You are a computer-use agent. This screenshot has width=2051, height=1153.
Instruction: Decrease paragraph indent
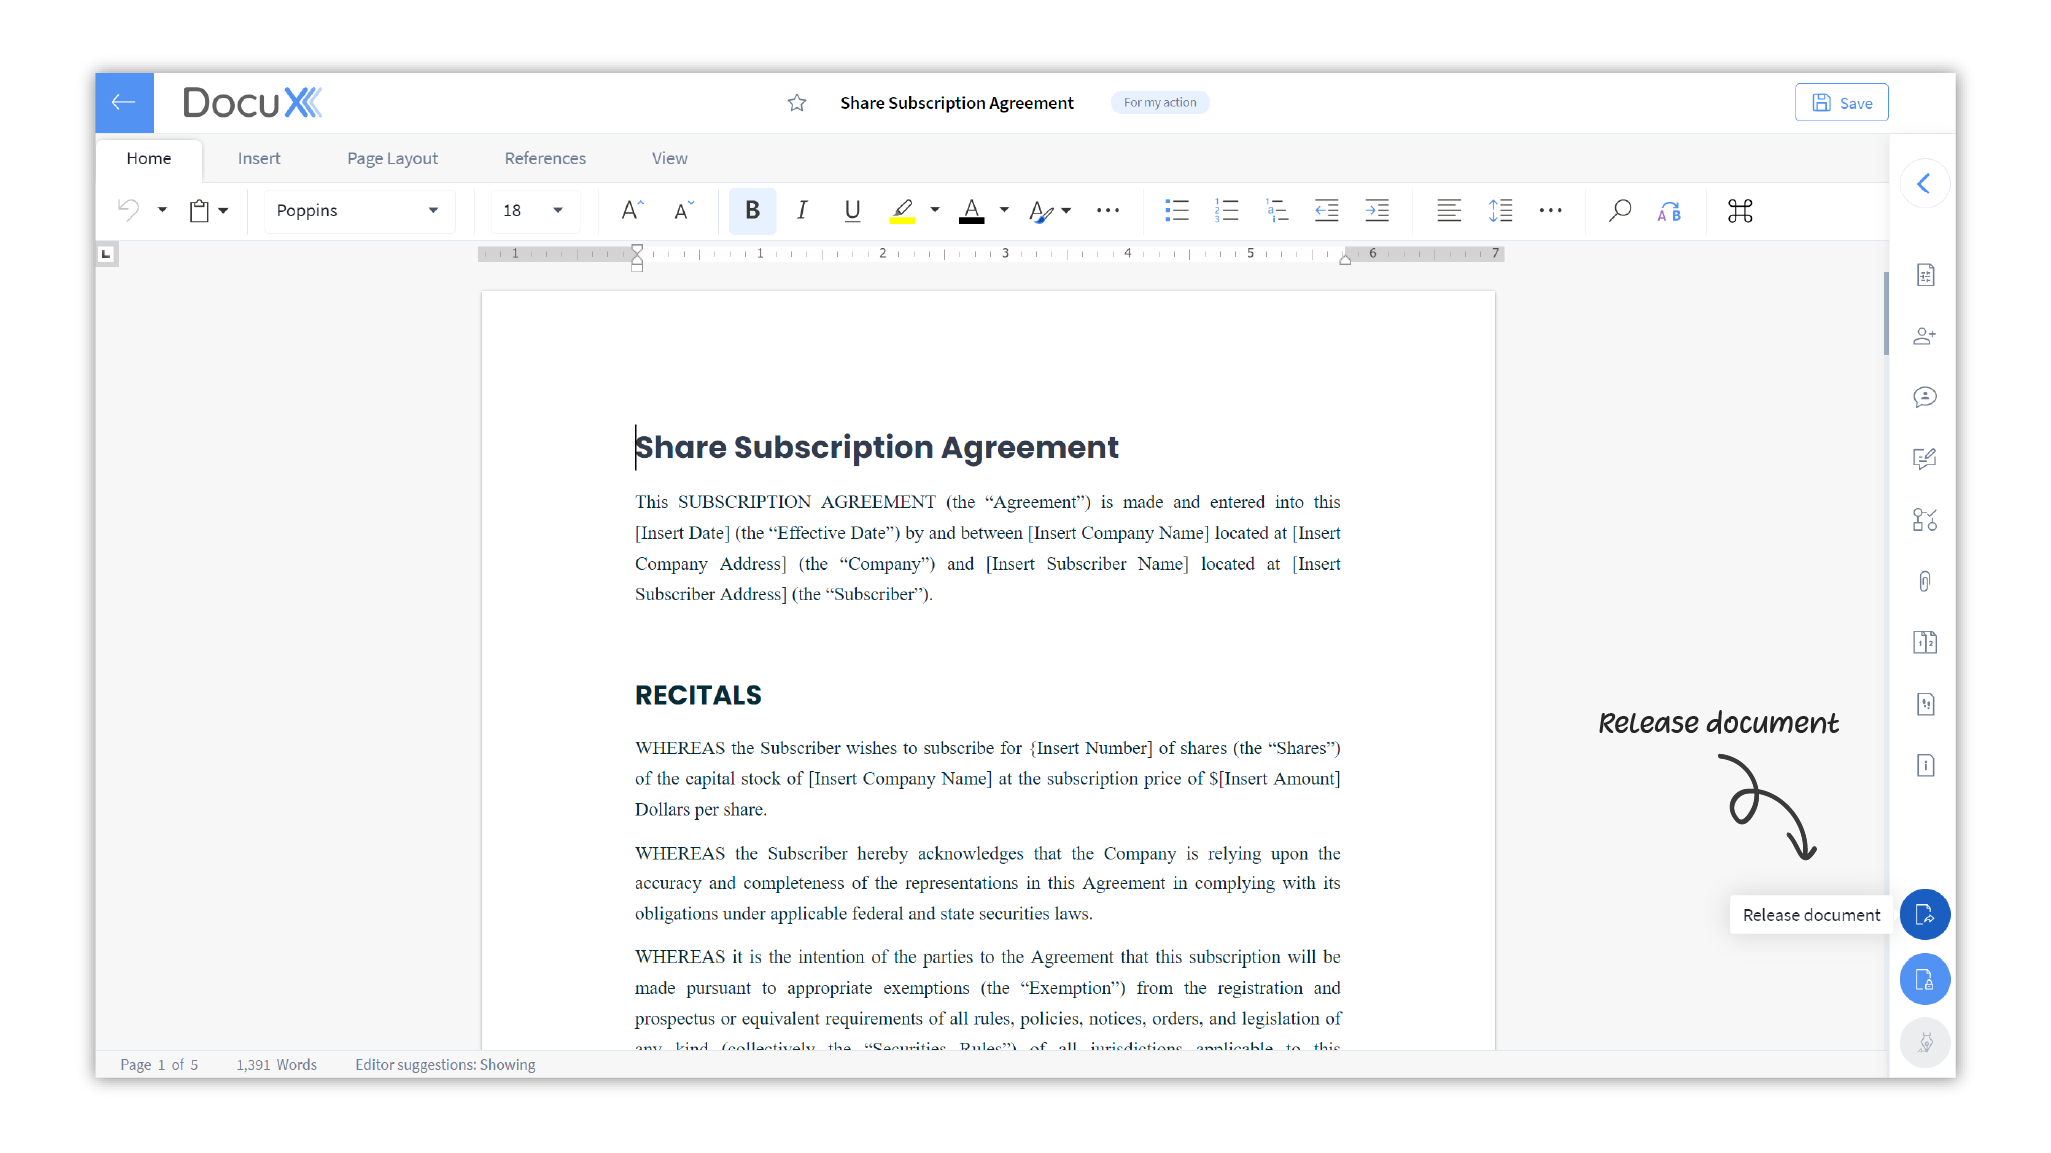1326,210
